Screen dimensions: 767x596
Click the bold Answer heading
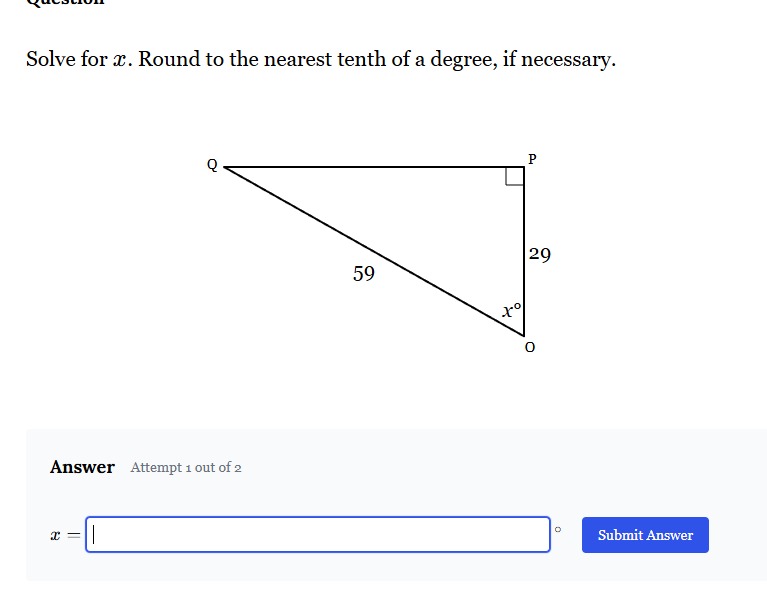click(82, 467)
